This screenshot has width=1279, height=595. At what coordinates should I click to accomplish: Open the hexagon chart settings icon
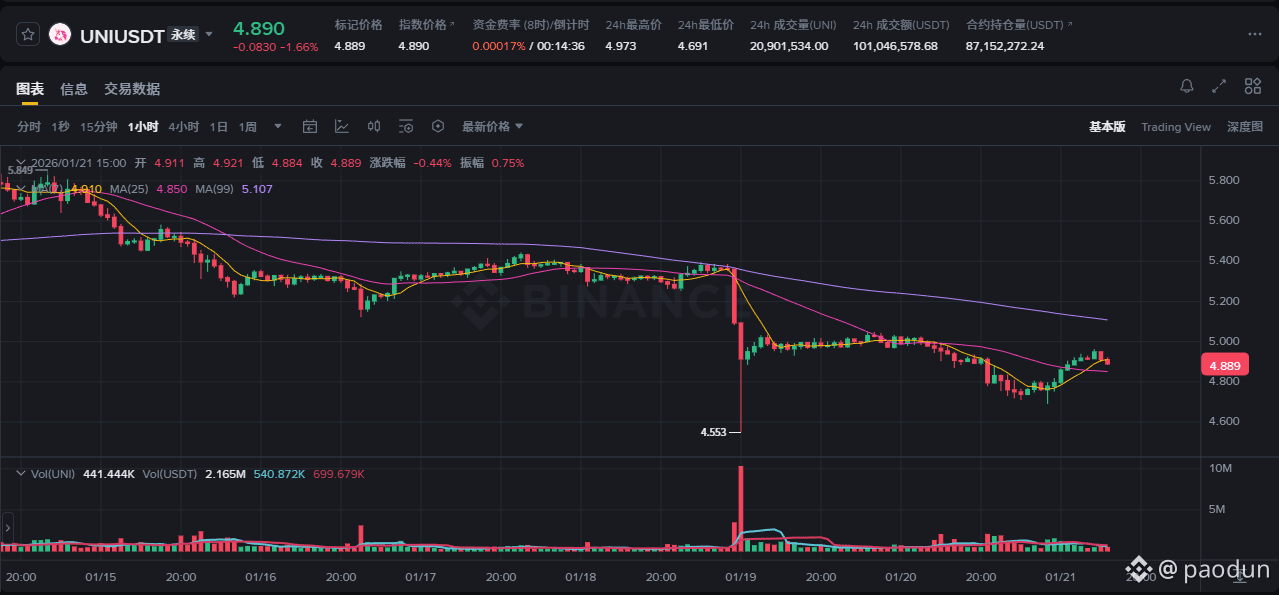pyautogui.click(x=438, y=127)
